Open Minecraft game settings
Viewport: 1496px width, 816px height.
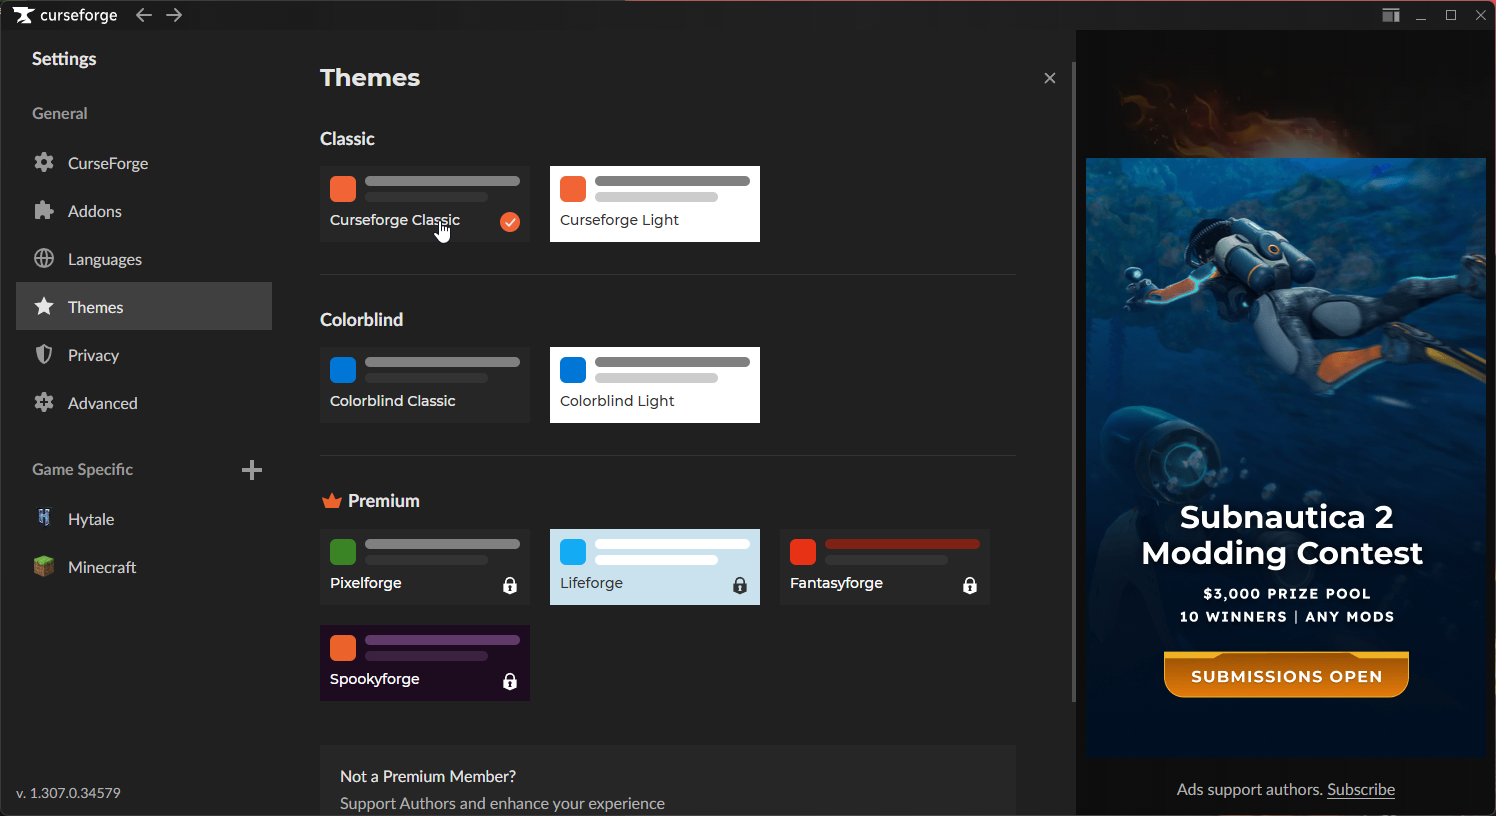(x=144, y=566)
